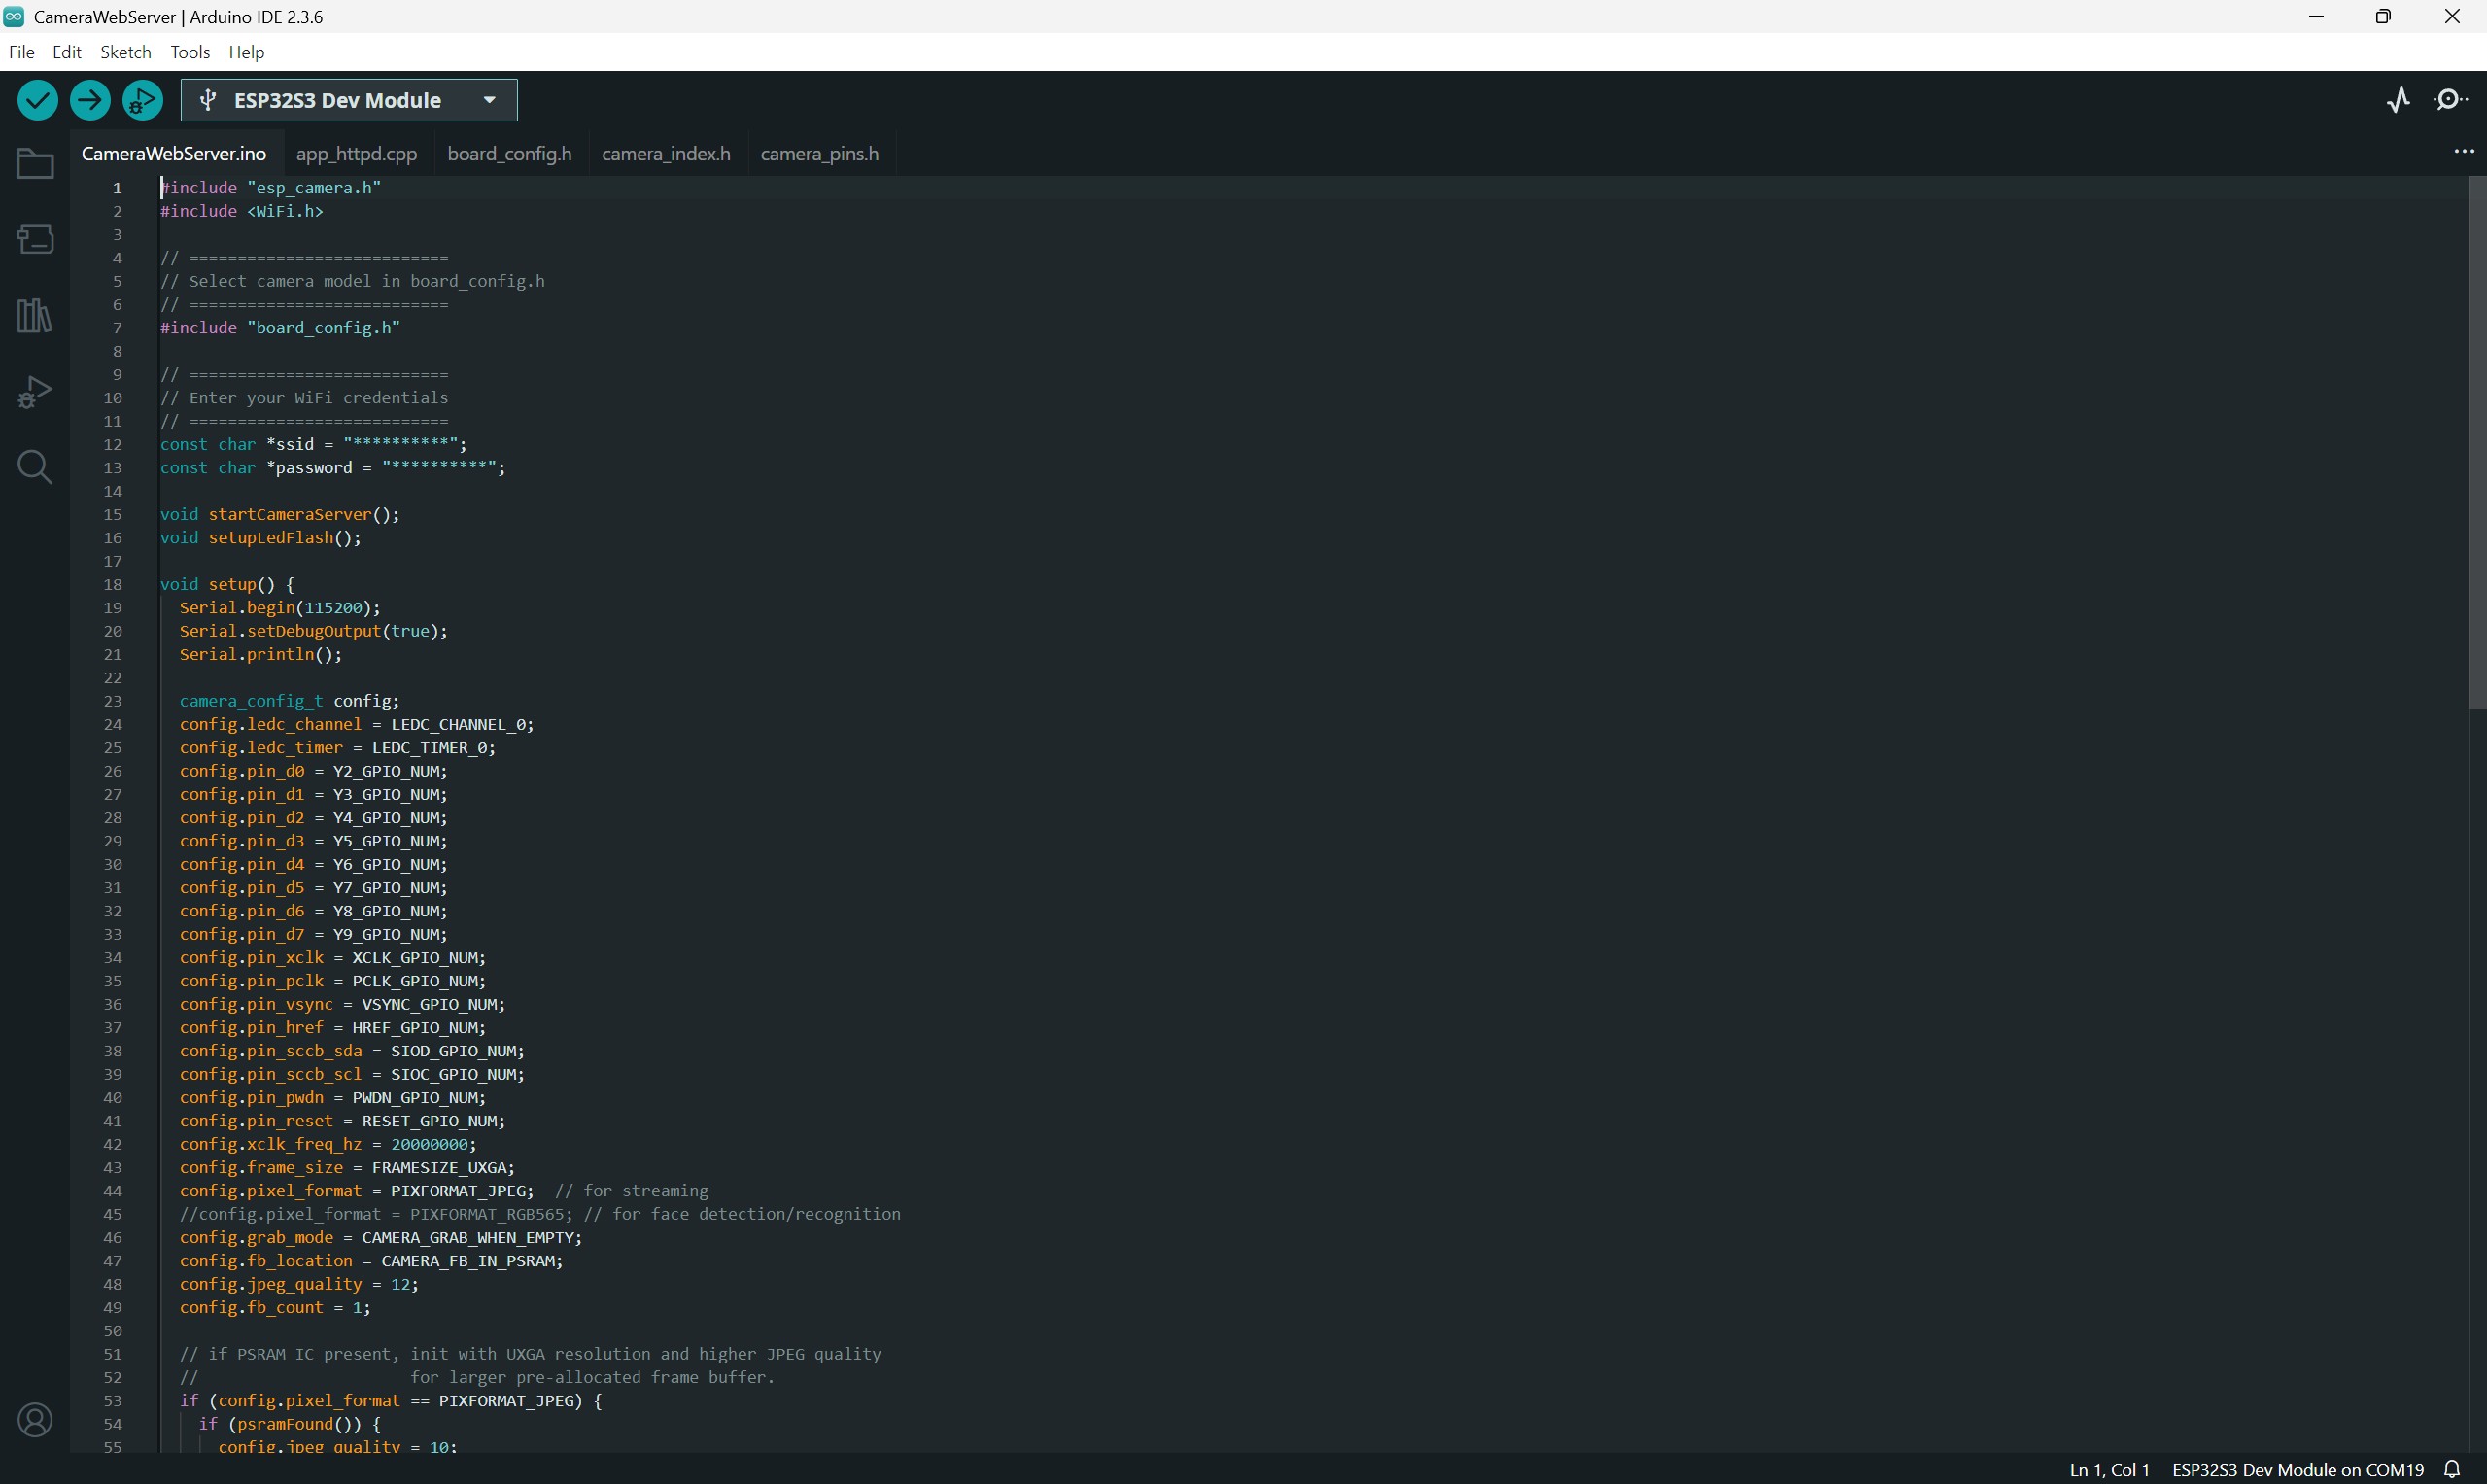Click the Upload arrow button
Screen dimensions: 2487x1484
pyautogui.click(x=90, y=100)
